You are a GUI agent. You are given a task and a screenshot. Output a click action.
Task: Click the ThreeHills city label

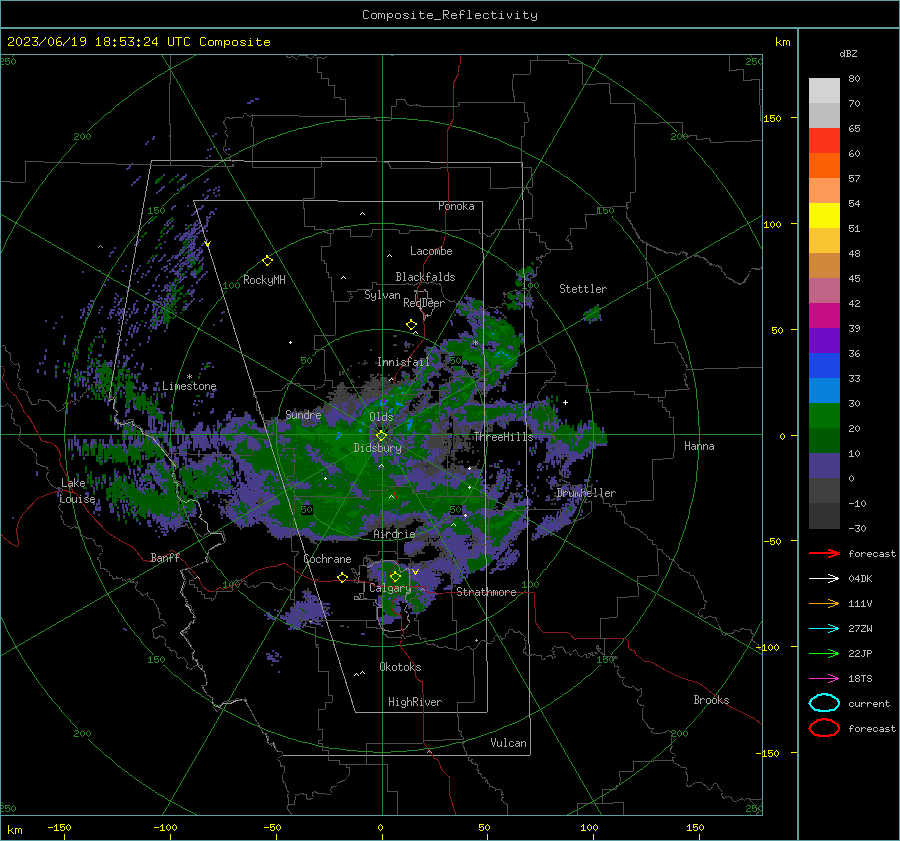(503, 437)
